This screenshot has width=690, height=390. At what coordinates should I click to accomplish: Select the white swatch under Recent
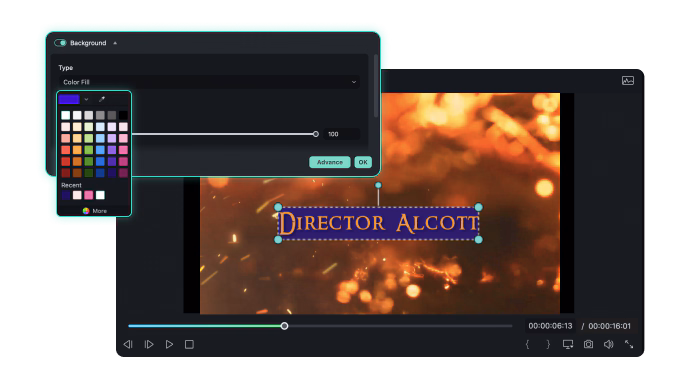tap(100, 195)
